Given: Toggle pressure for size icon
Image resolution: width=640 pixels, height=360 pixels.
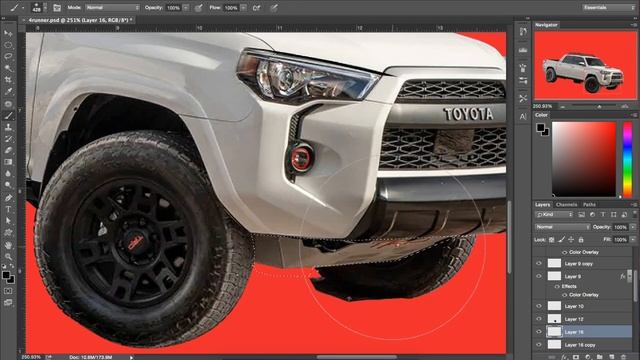Looking at the screenshot, I should [274, 8].
